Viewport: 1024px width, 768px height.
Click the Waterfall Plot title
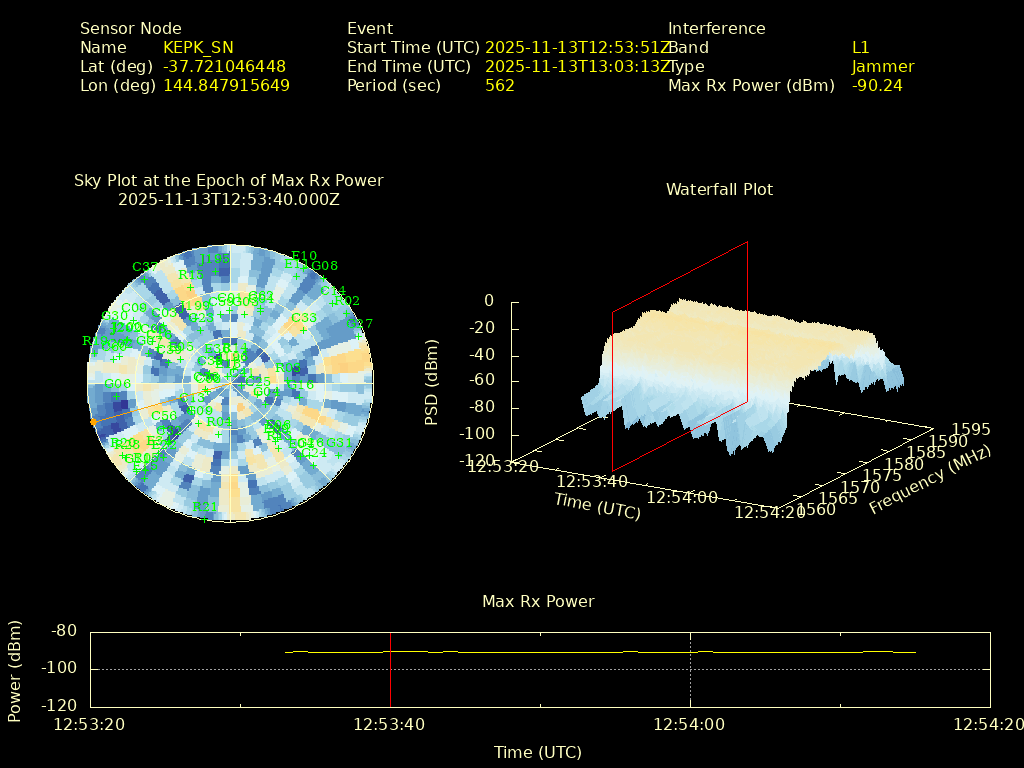719,189
